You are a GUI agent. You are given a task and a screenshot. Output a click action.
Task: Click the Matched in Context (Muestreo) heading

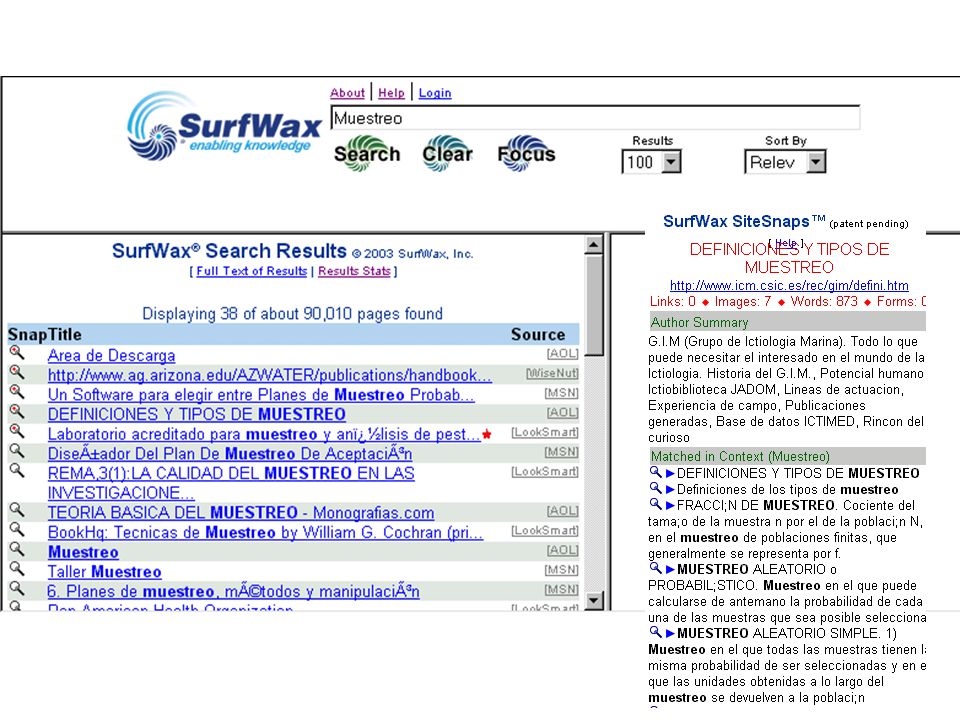click(740, 456)
